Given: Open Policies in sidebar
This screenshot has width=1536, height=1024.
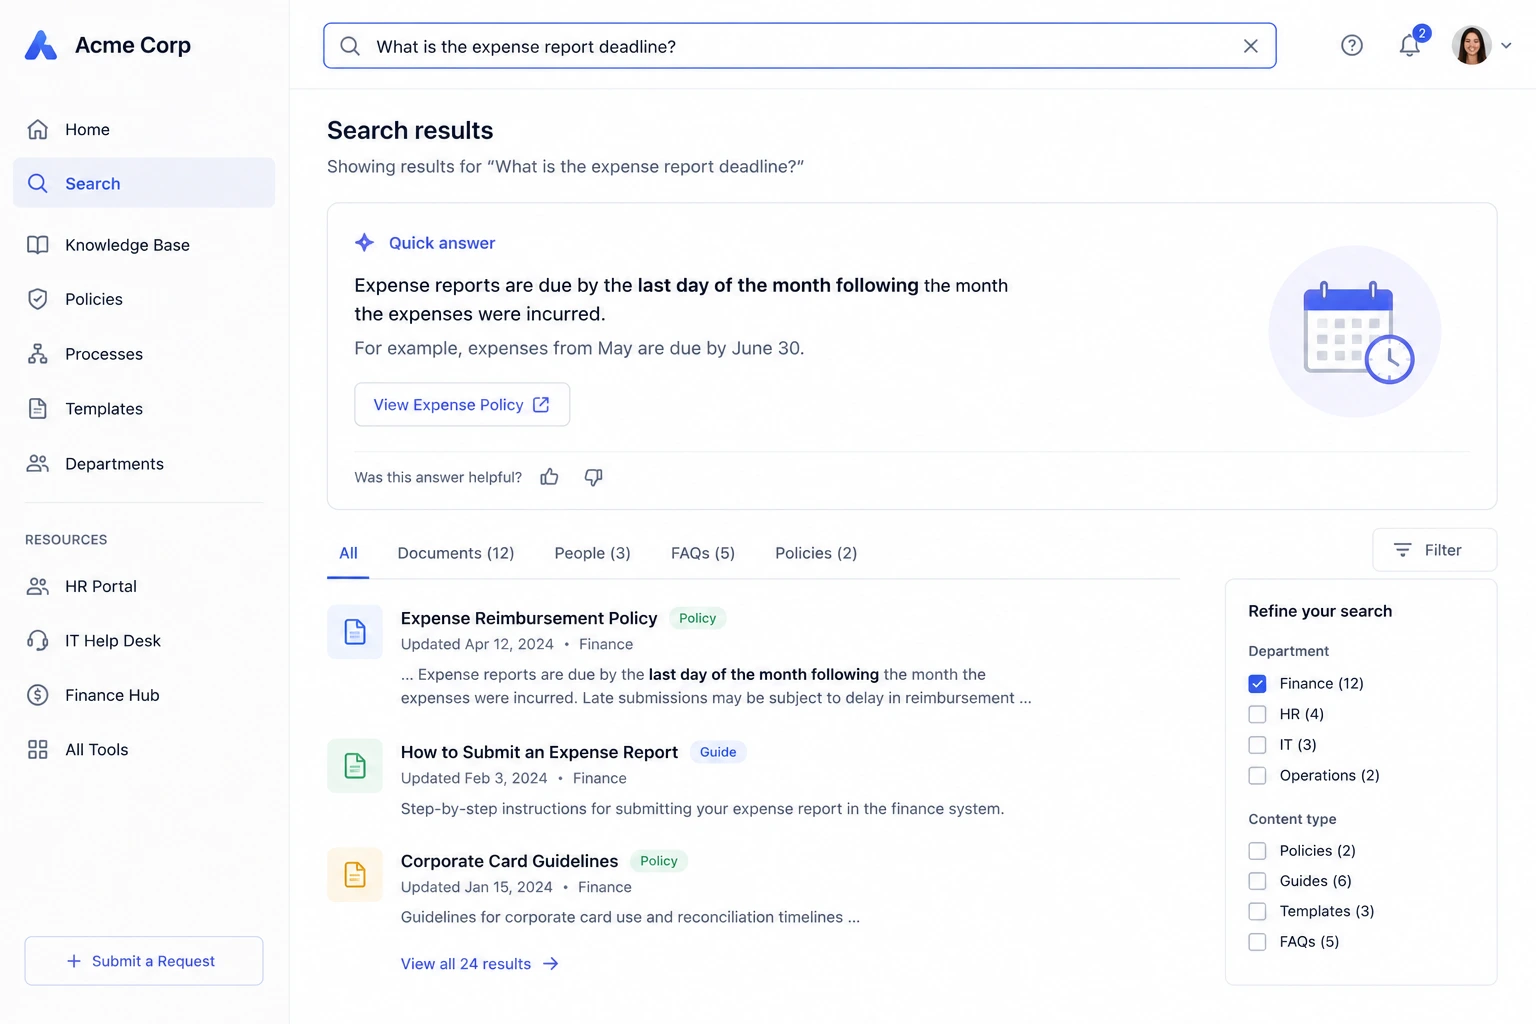Looking at the screenshot, I should 144,299.
